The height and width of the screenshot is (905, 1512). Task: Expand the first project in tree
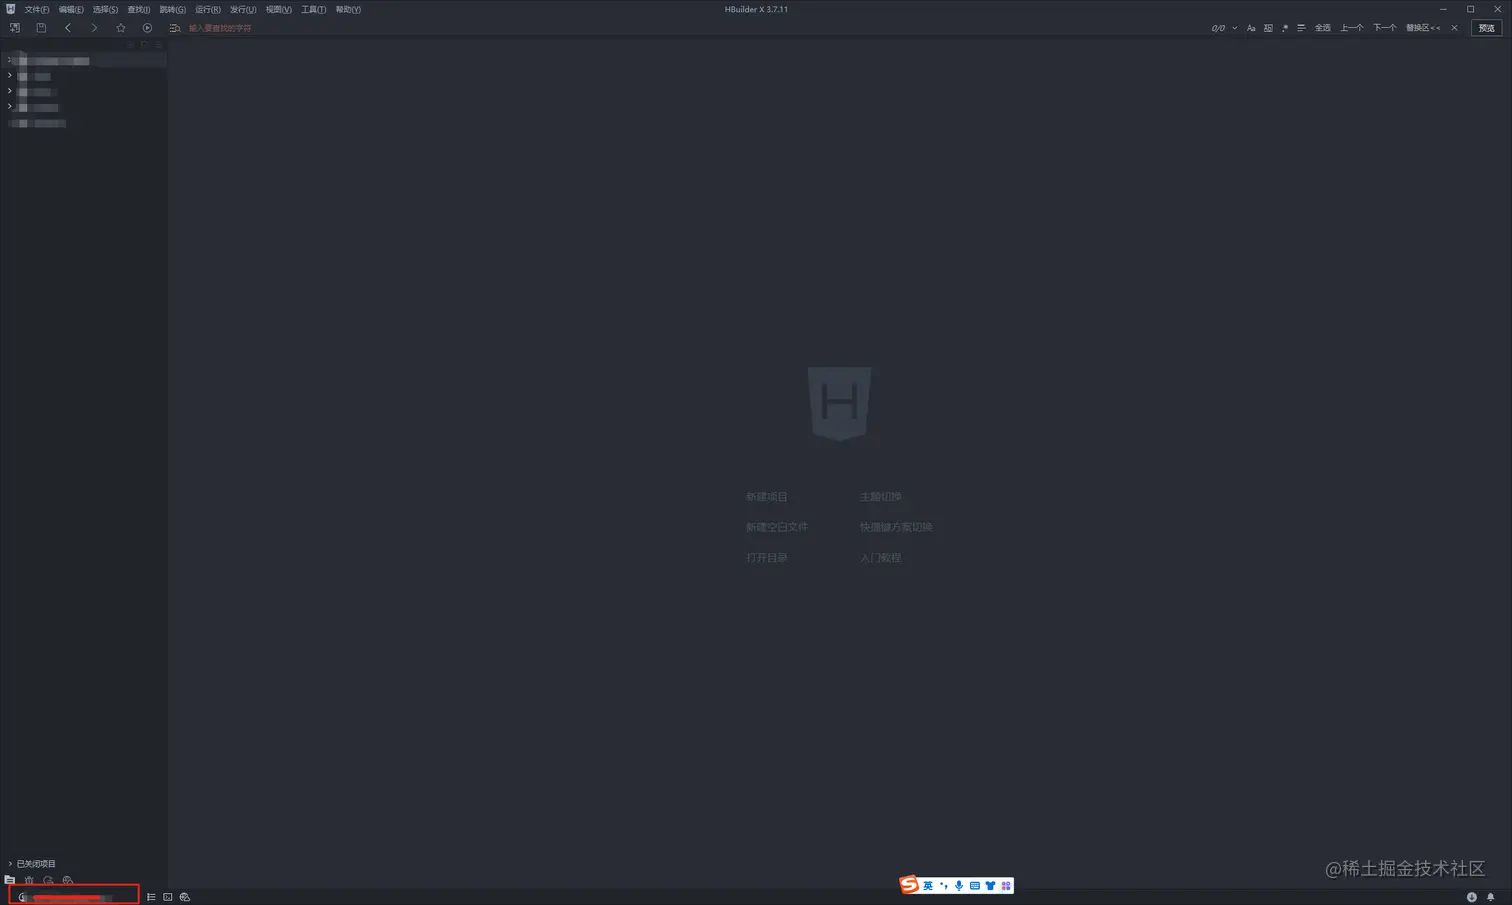click(10, 60)
